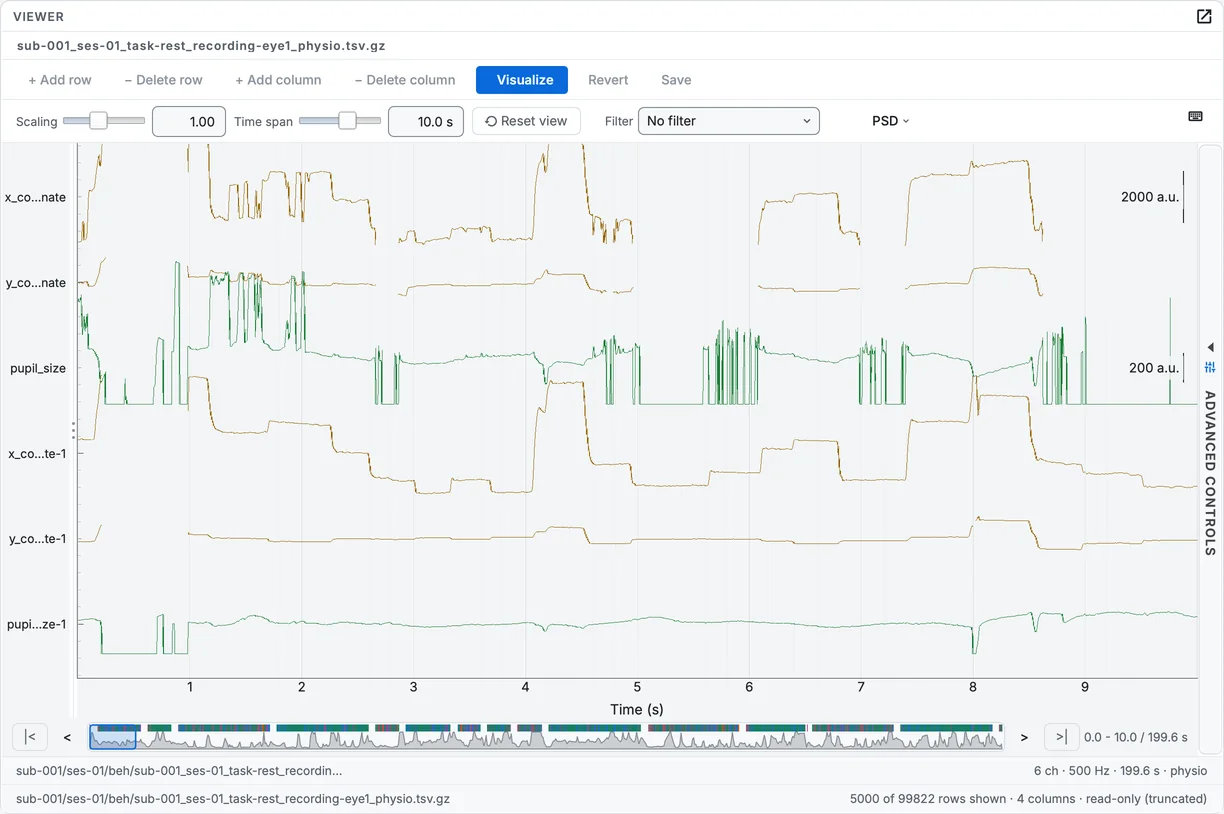
Task: Jump to the recording end
Action: [x=1062, y=737]
